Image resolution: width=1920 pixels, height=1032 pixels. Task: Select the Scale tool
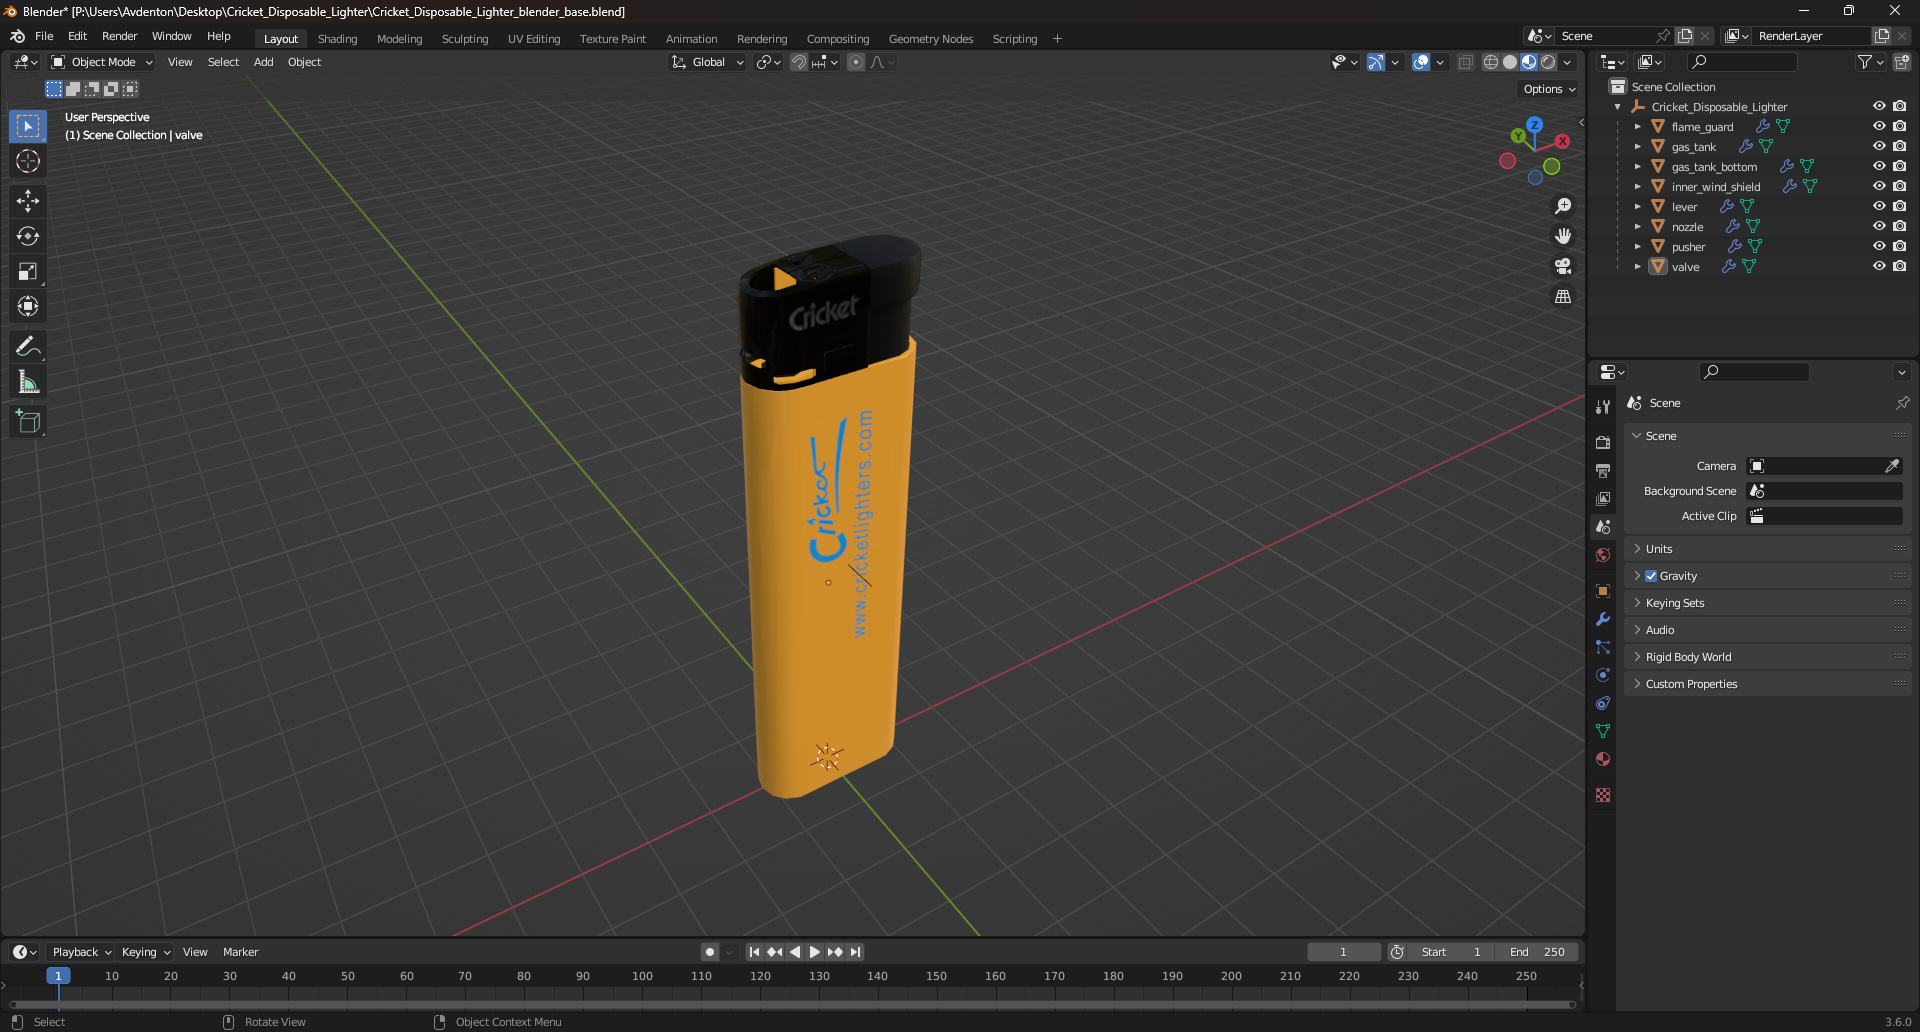click(28, 271)
